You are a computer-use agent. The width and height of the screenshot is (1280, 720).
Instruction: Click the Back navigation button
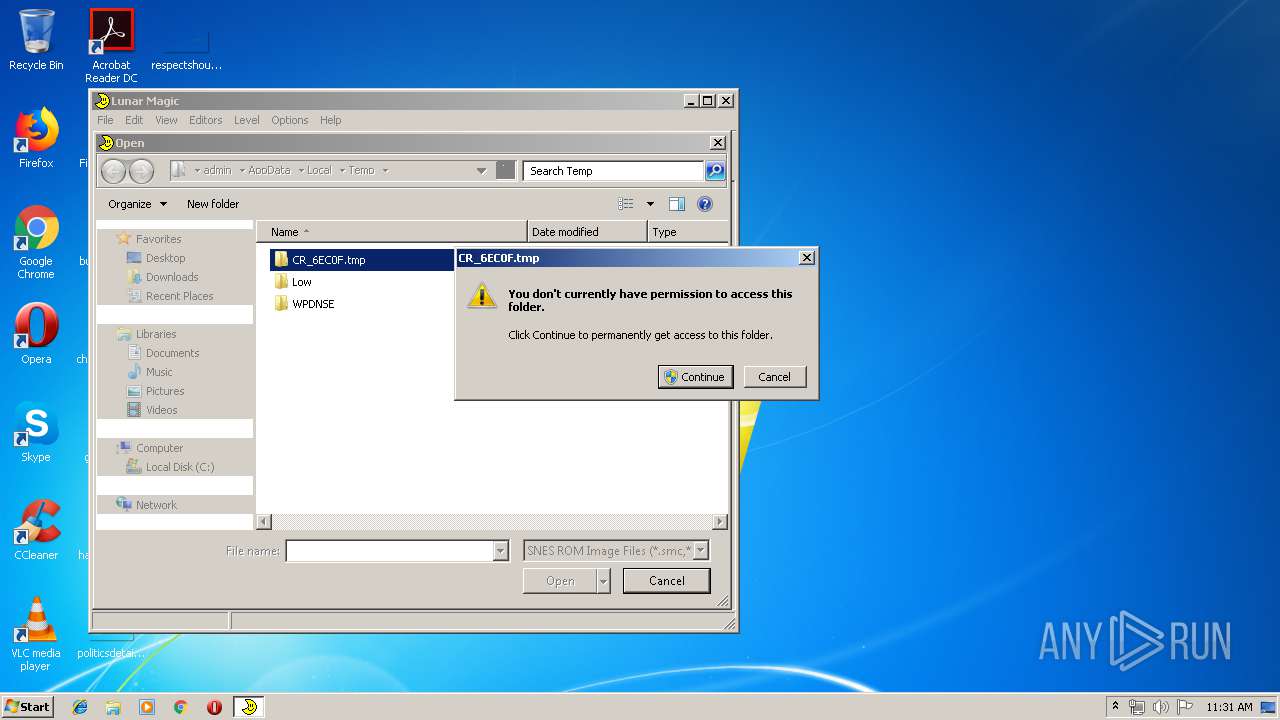[114, 171]
